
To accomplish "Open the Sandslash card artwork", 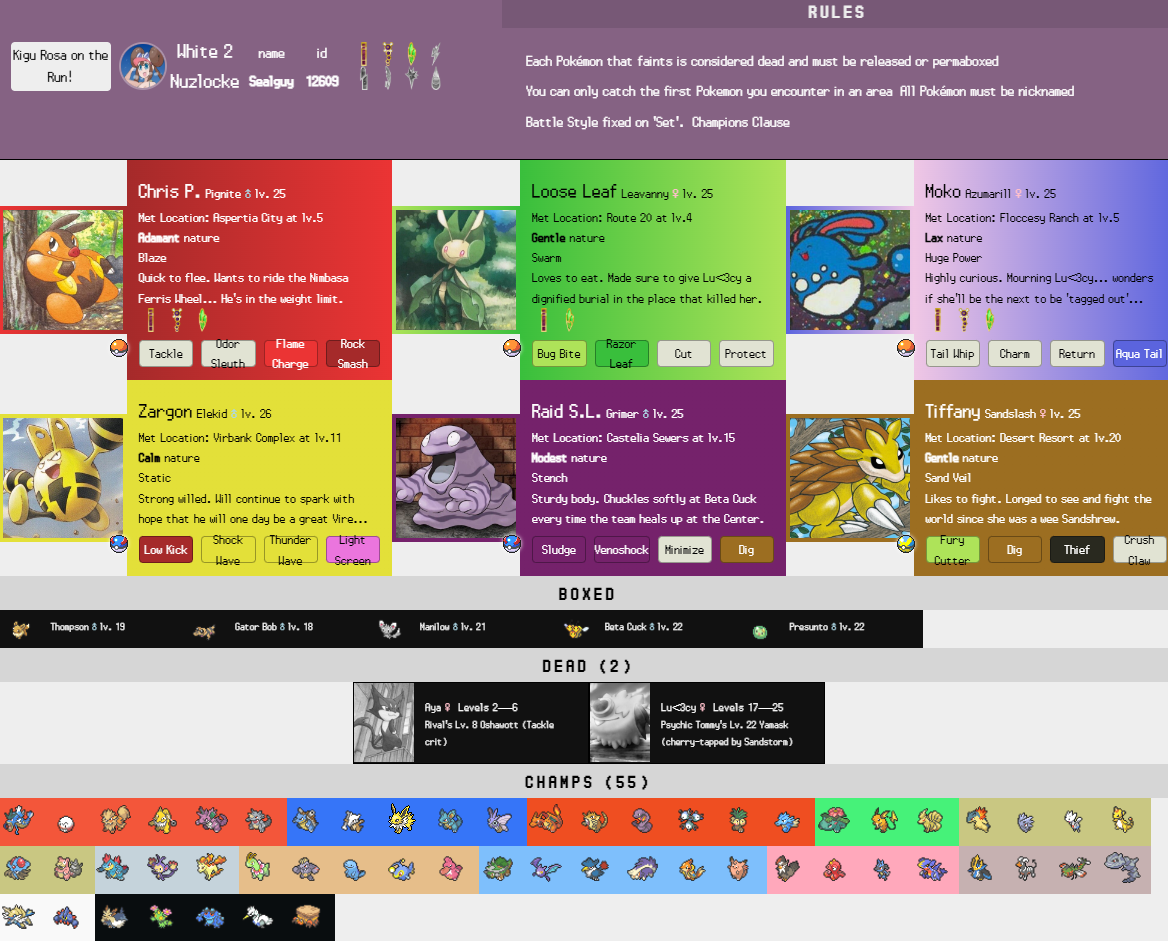I will [x=849, y=478].
